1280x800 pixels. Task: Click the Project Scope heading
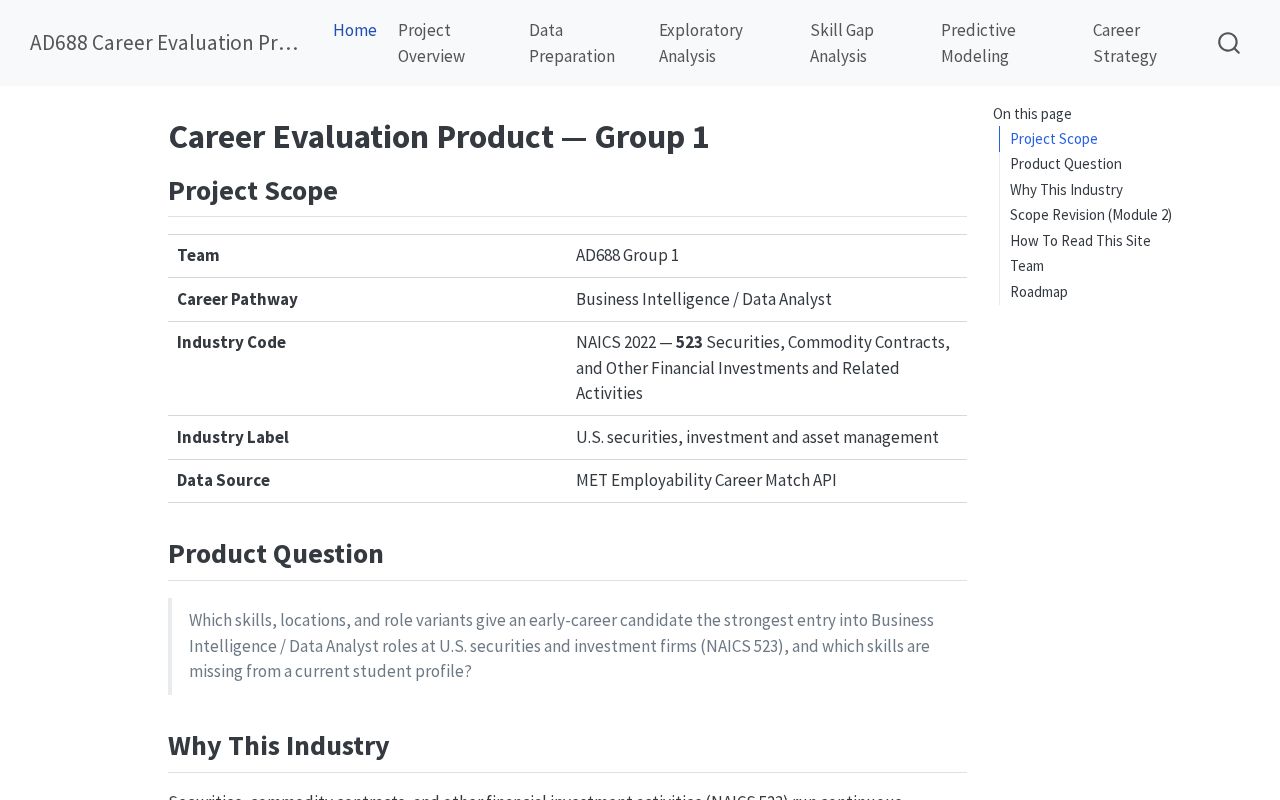point(253,191)
